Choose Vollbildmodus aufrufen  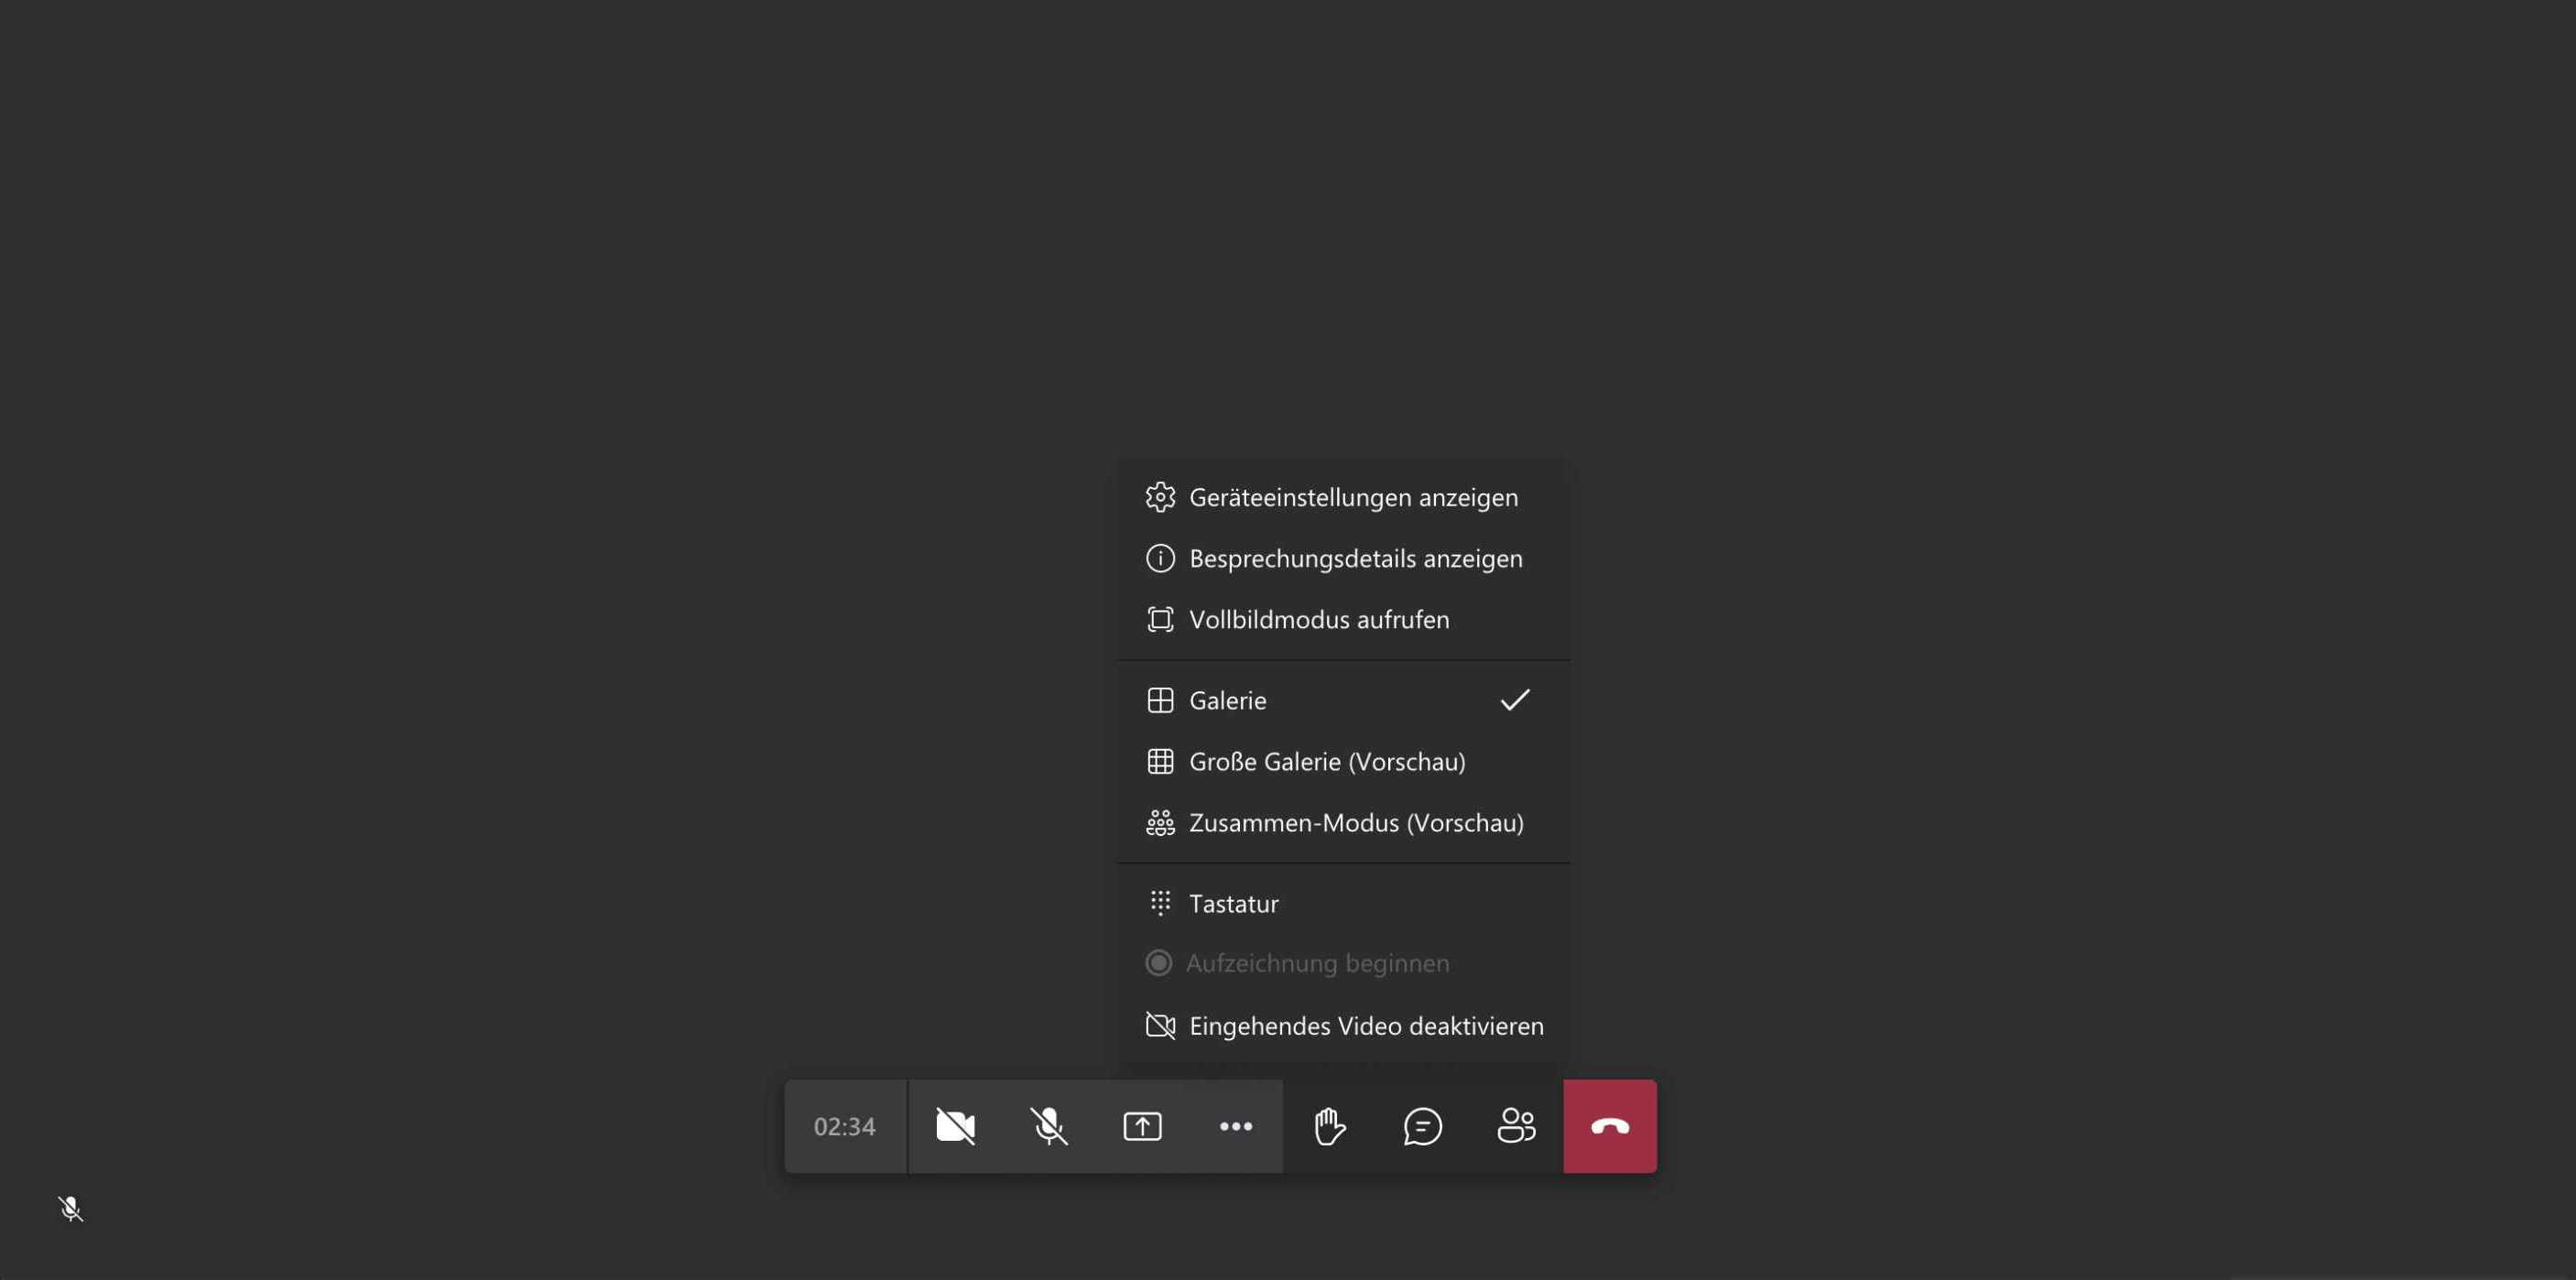tap(1343, 619)
